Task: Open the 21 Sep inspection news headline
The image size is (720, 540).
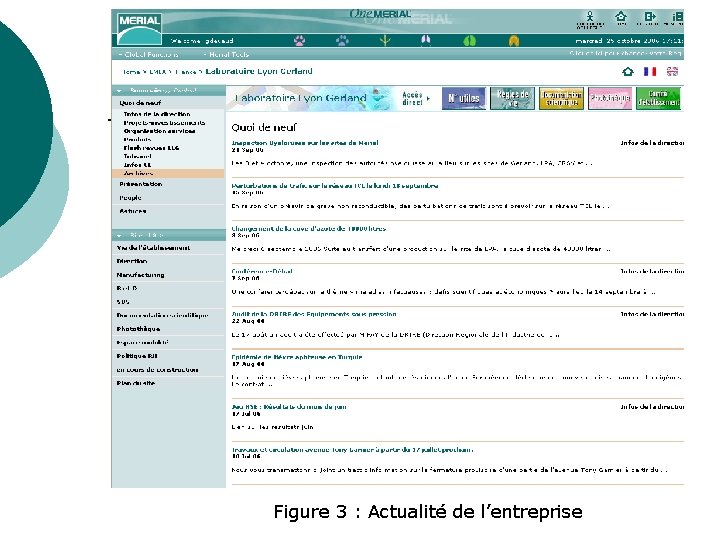Action: (305, 143)
